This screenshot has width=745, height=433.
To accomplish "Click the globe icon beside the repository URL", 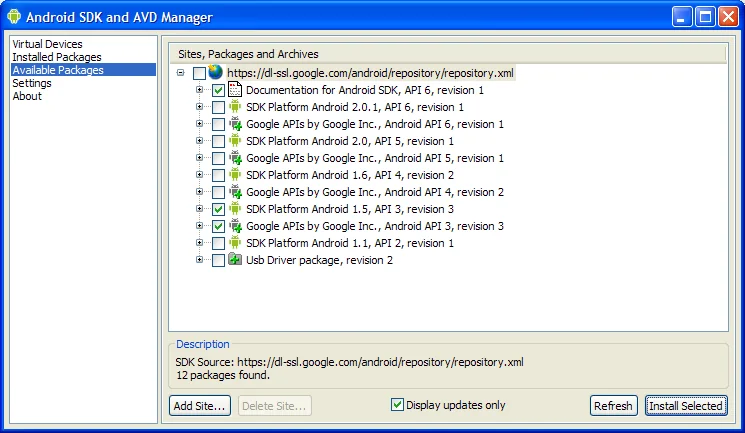I will pos(216,73).
